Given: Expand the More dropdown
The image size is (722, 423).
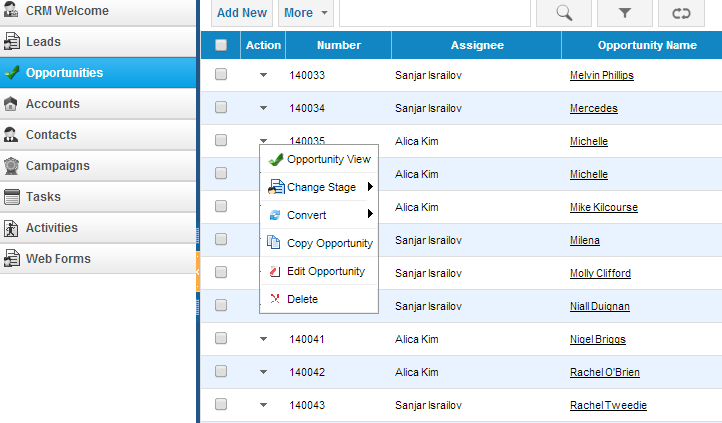Looking at the screenshot, I should coord(306,13).
